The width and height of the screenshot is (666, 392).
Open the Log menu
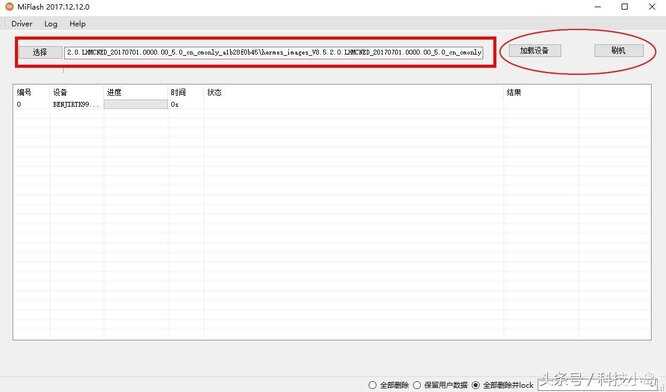click(x=51, y=24)
